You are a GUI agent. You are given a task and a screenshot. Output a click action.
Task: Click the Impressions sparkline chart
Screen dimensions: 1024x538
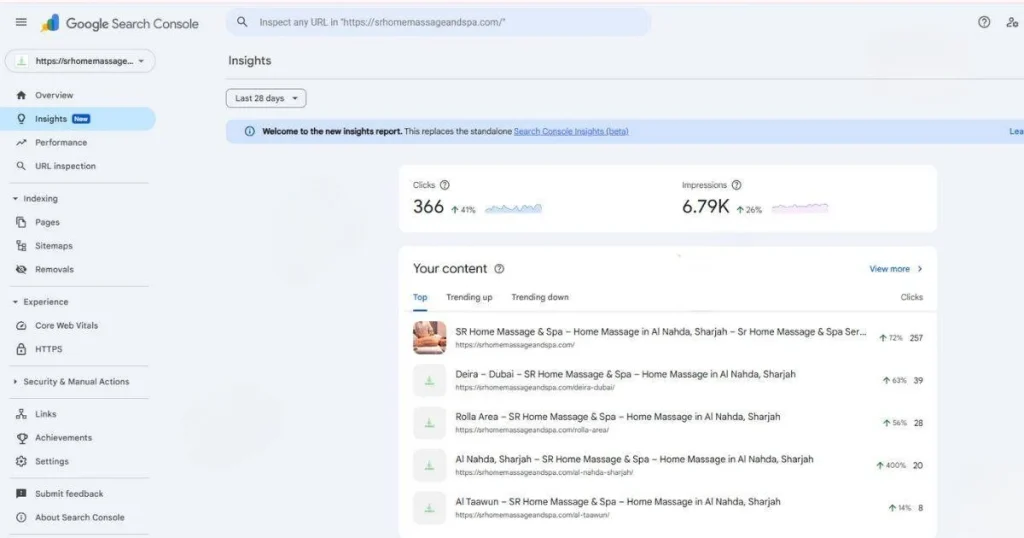click(x=800, y=208)
